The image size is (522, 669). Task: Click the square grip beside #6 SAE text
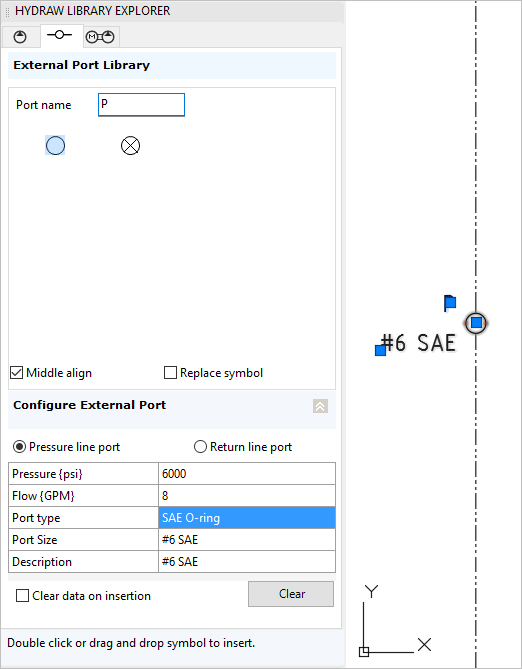380,350
